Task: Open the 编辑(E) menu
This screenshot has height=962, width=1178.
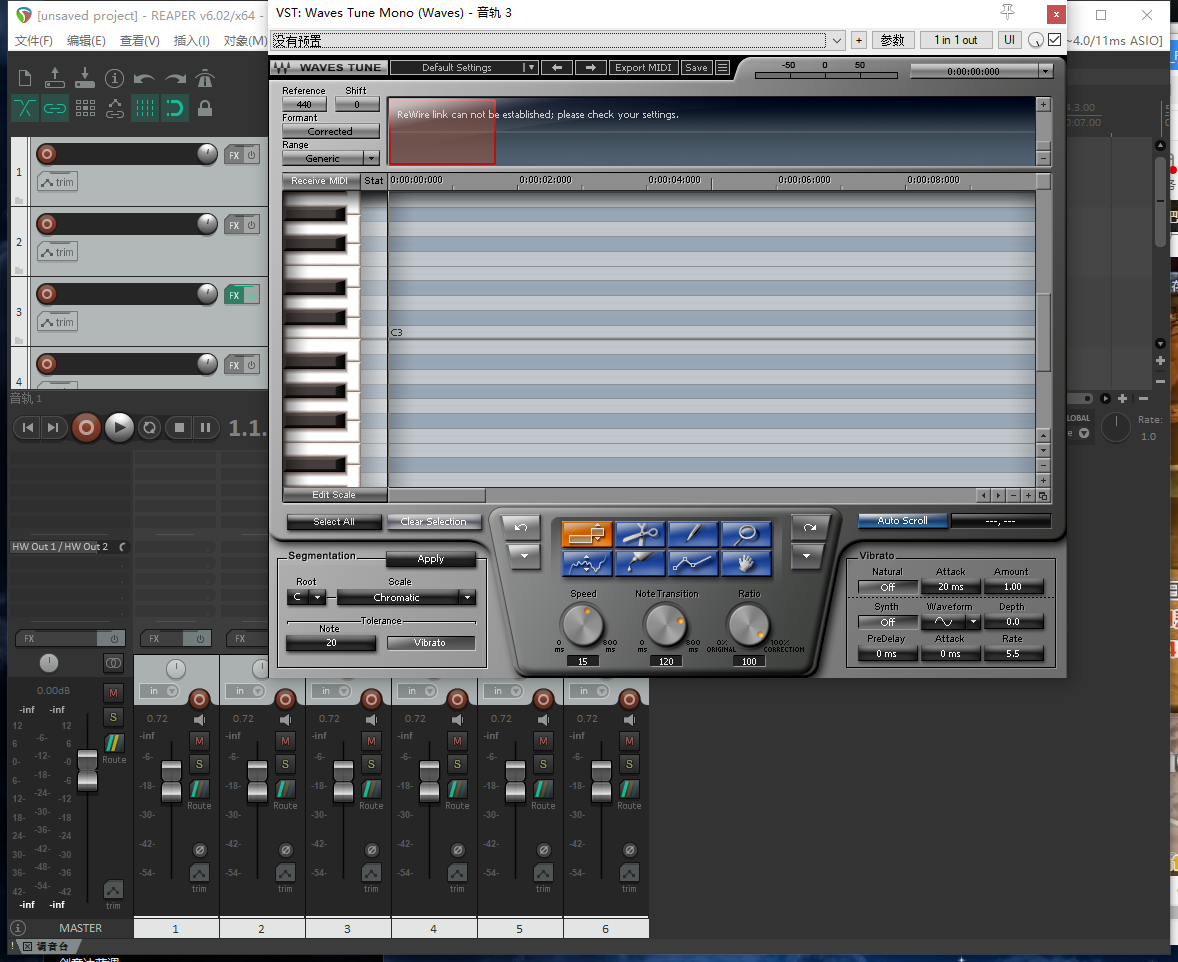Action: tap(86, 41)
